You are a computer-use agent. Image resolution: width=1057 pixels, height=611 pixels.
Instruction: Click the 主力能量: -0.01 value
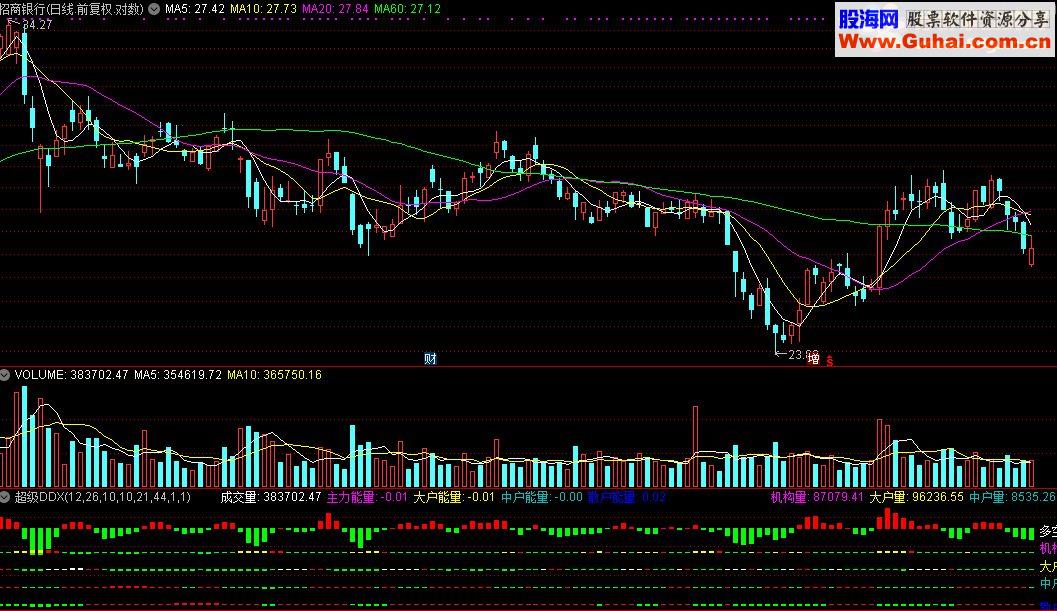[x=367, y=497]
